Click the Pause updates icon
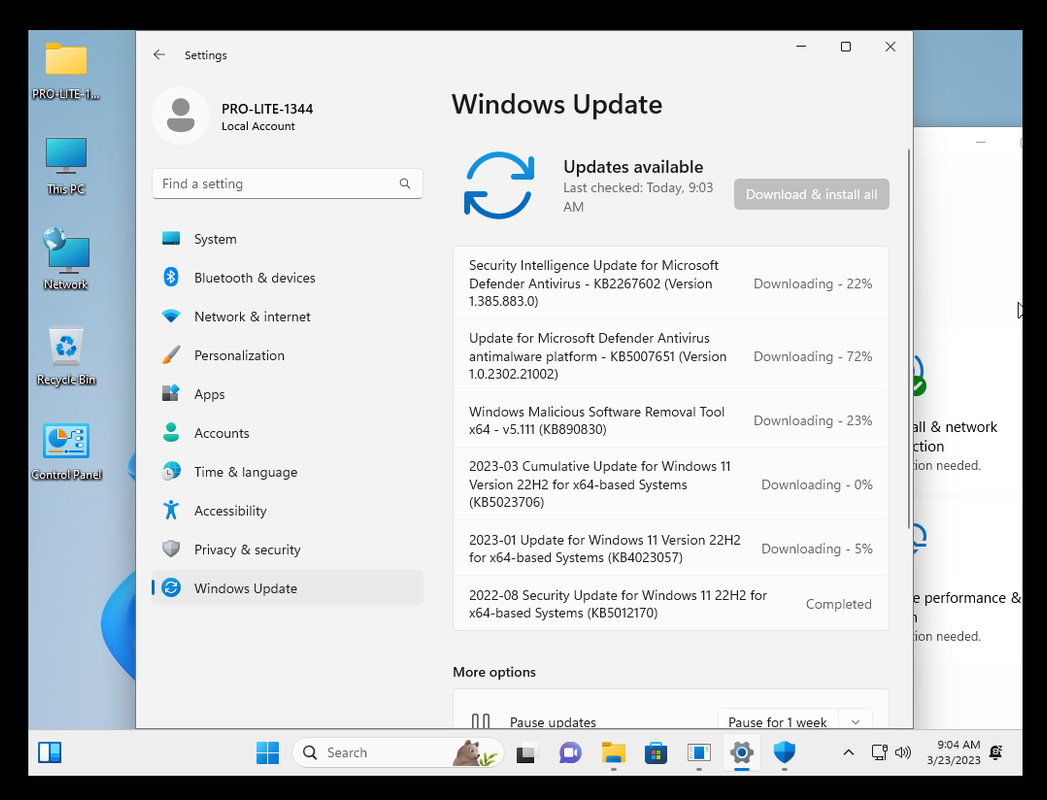 click(x=481, y=721)
